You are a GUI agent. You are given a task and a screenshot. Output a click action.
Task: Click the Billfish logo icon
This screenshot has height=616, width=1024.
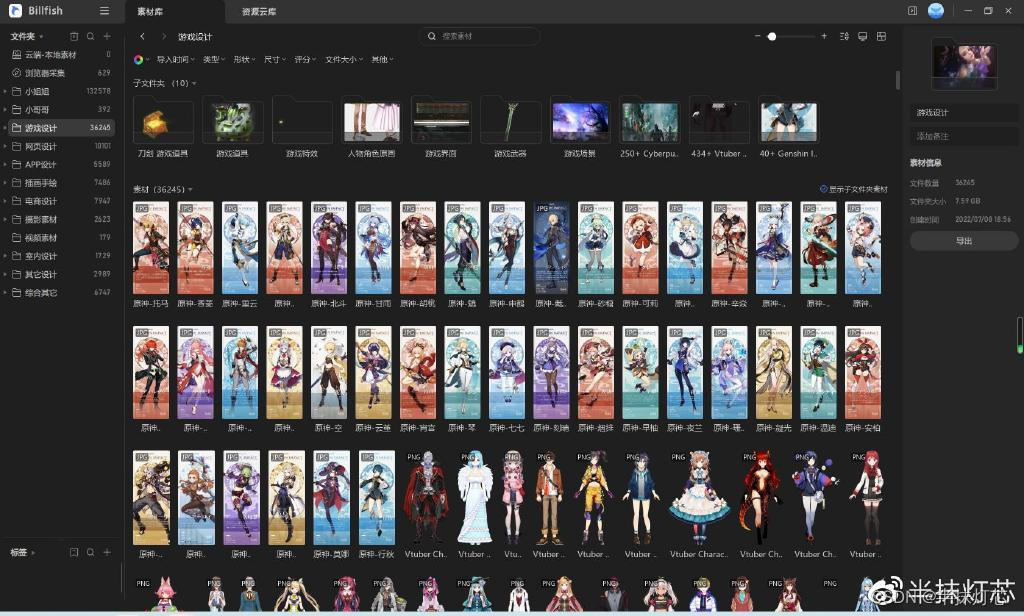point(16,10)
